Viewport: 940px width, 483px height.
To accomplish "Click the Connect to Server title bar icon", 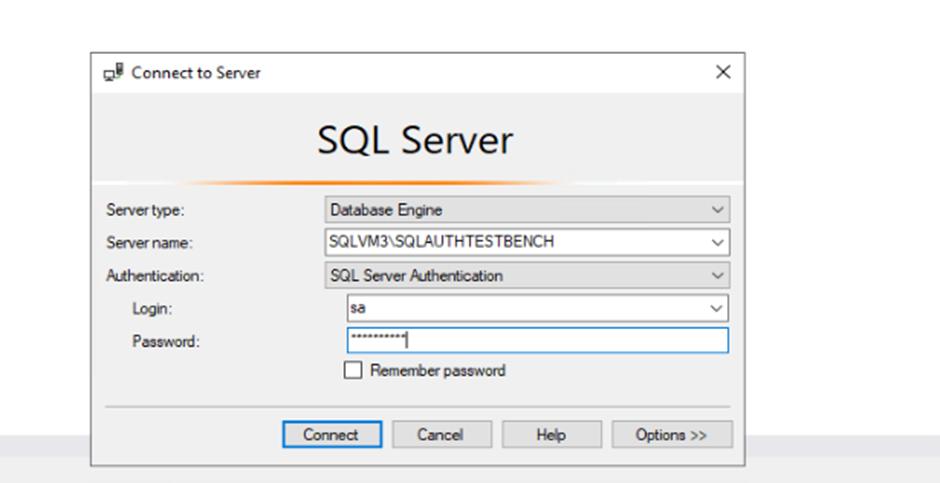I will pyautogui.click(x=113, y=73).
